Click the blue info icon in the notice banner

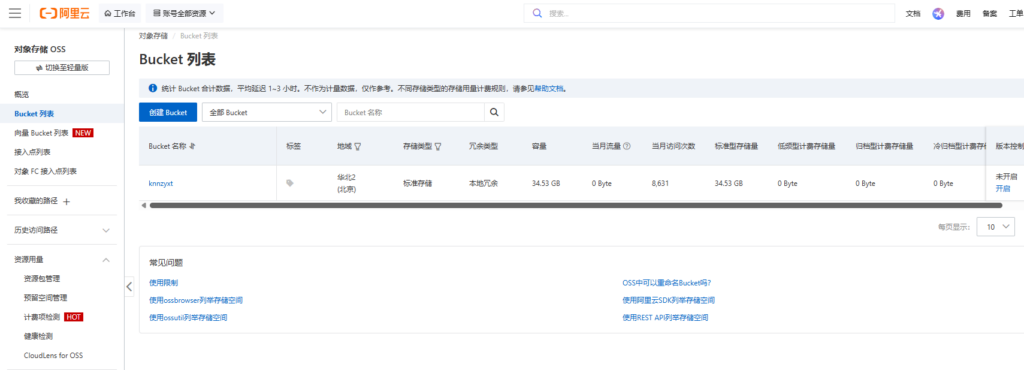pos(153,88)
